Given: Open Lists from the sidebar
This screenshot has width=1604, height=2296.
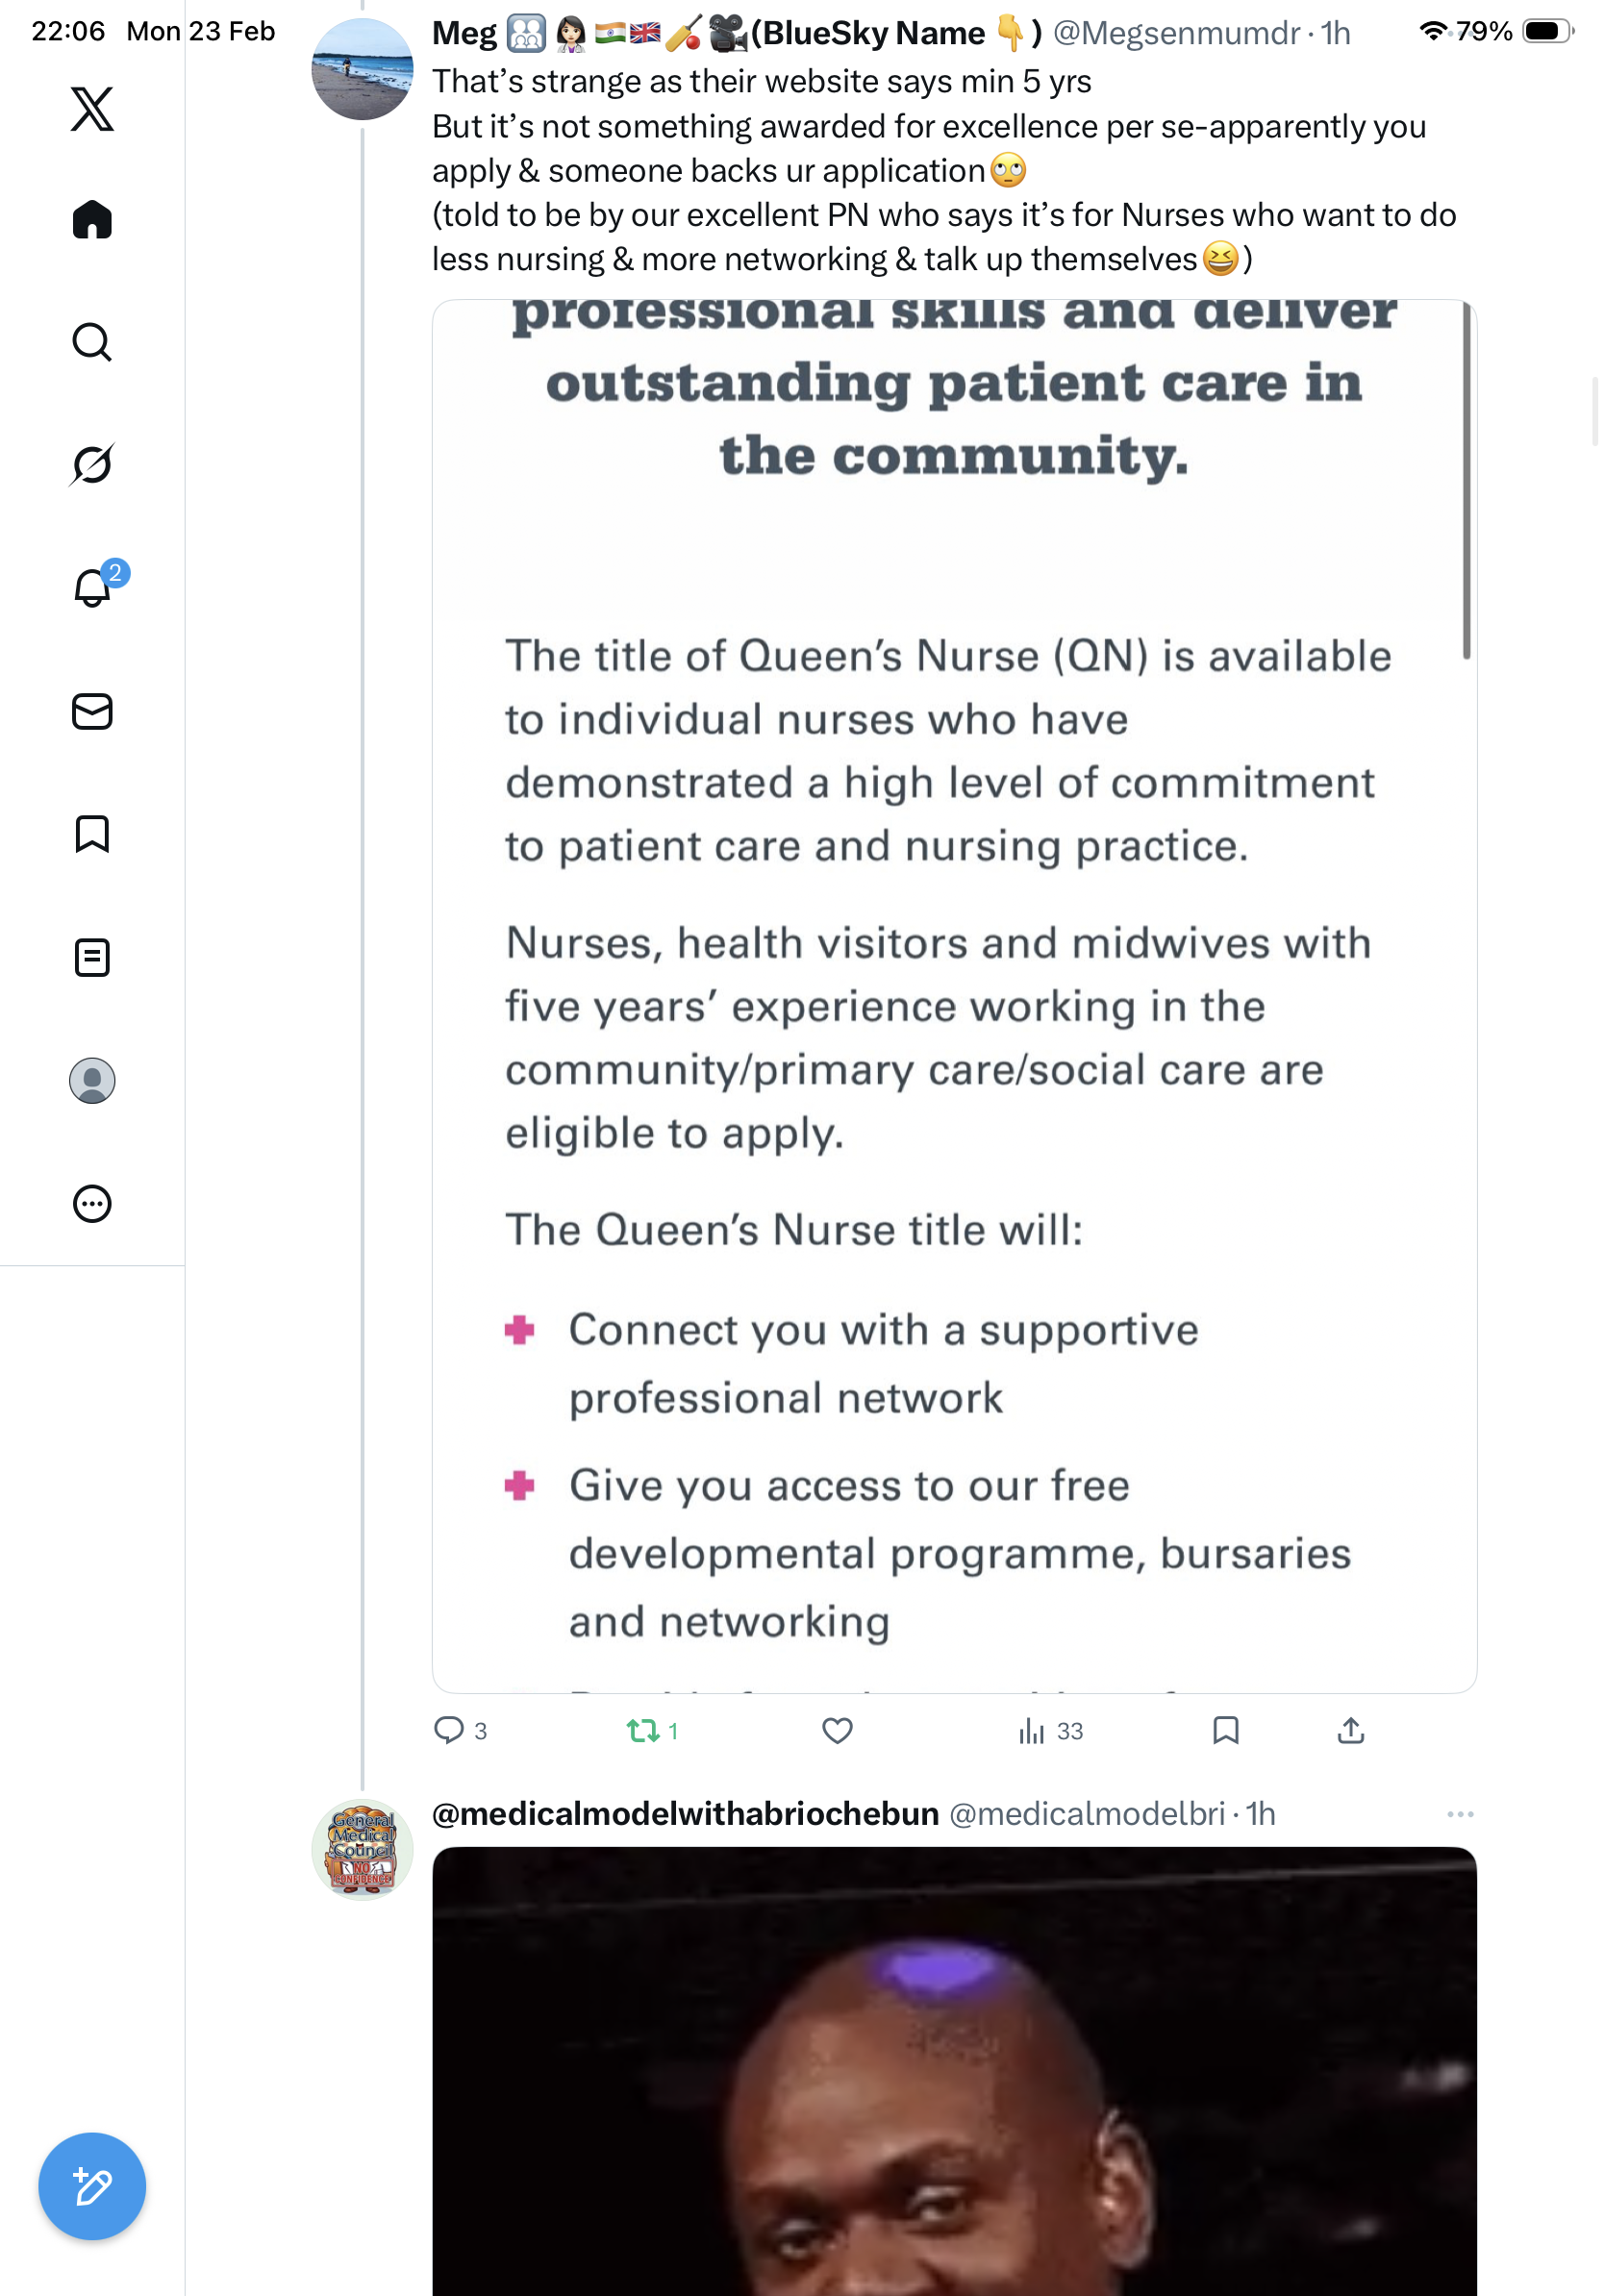Looking at the screenshot, I should coord(92,957).
